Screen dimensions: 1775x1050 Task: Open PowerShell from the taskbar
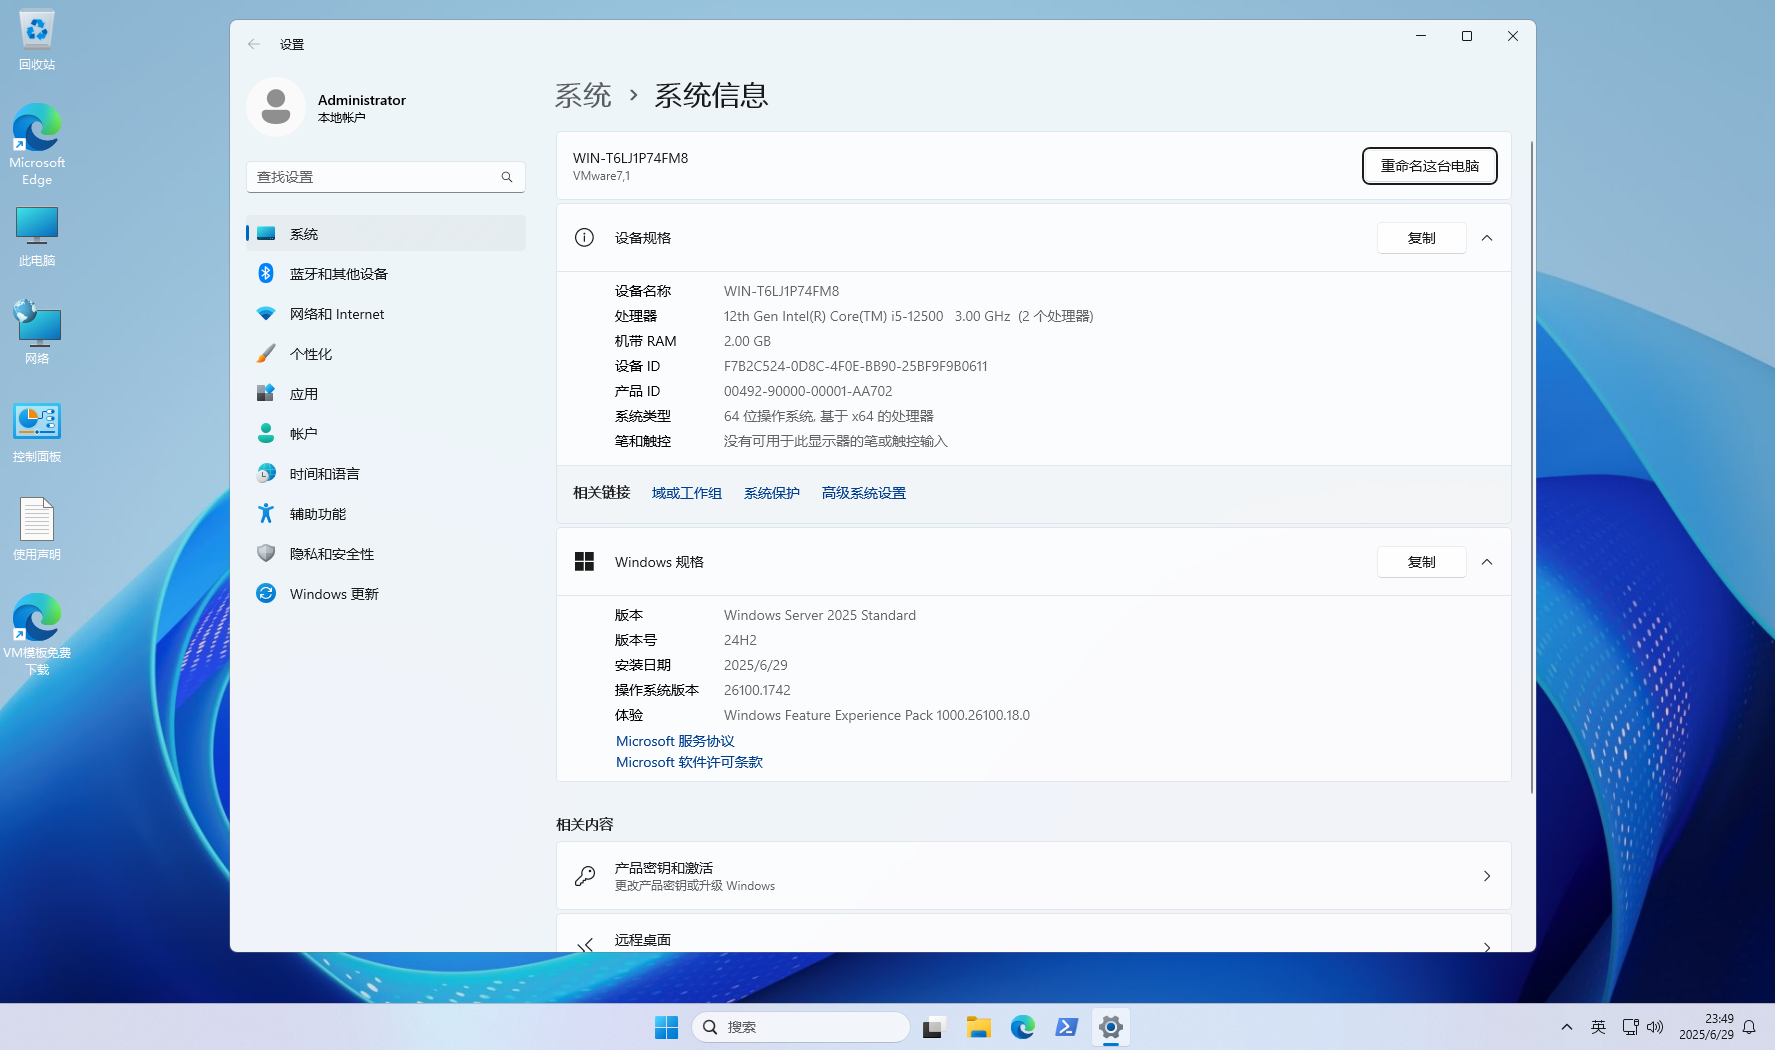coord(1066,1027)
